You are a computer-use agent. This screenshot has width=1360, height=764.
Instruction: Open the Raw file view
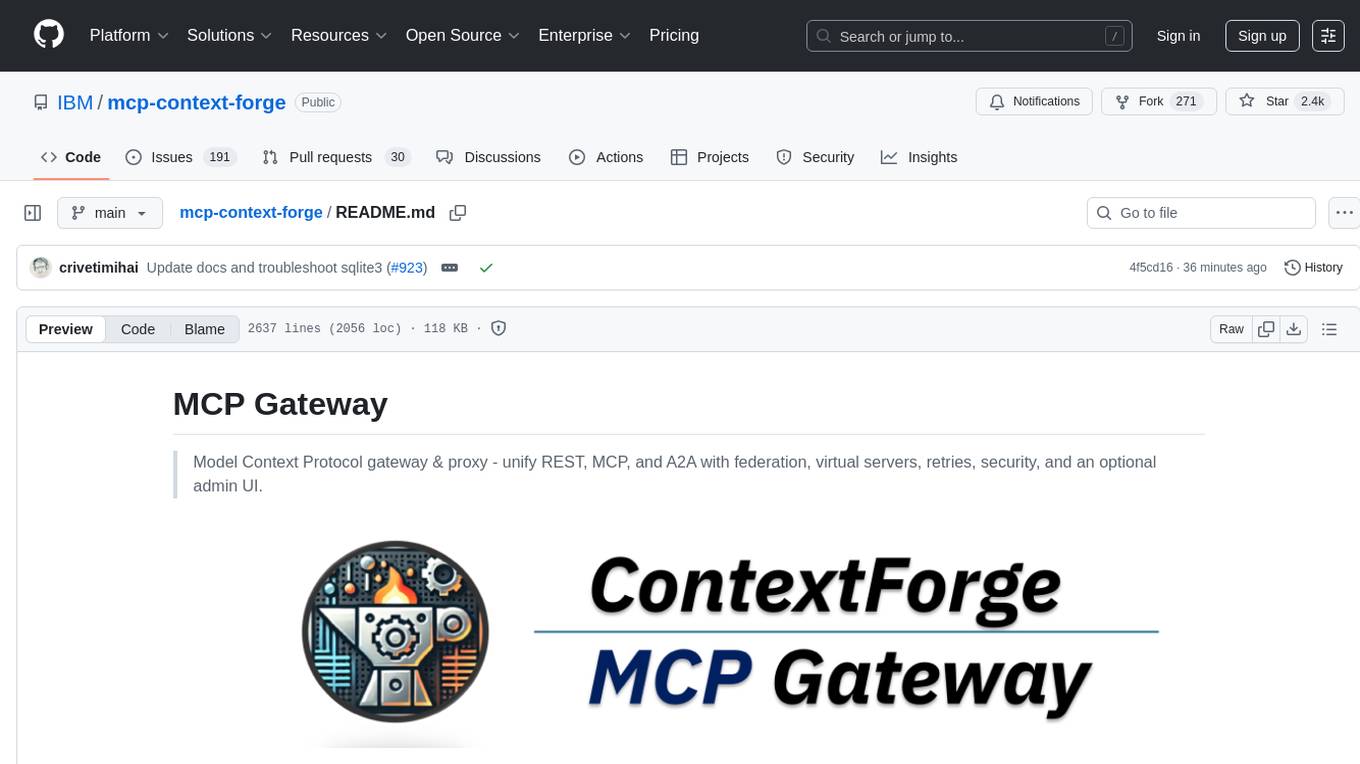pyautogui.click(x=1231, y=329)
